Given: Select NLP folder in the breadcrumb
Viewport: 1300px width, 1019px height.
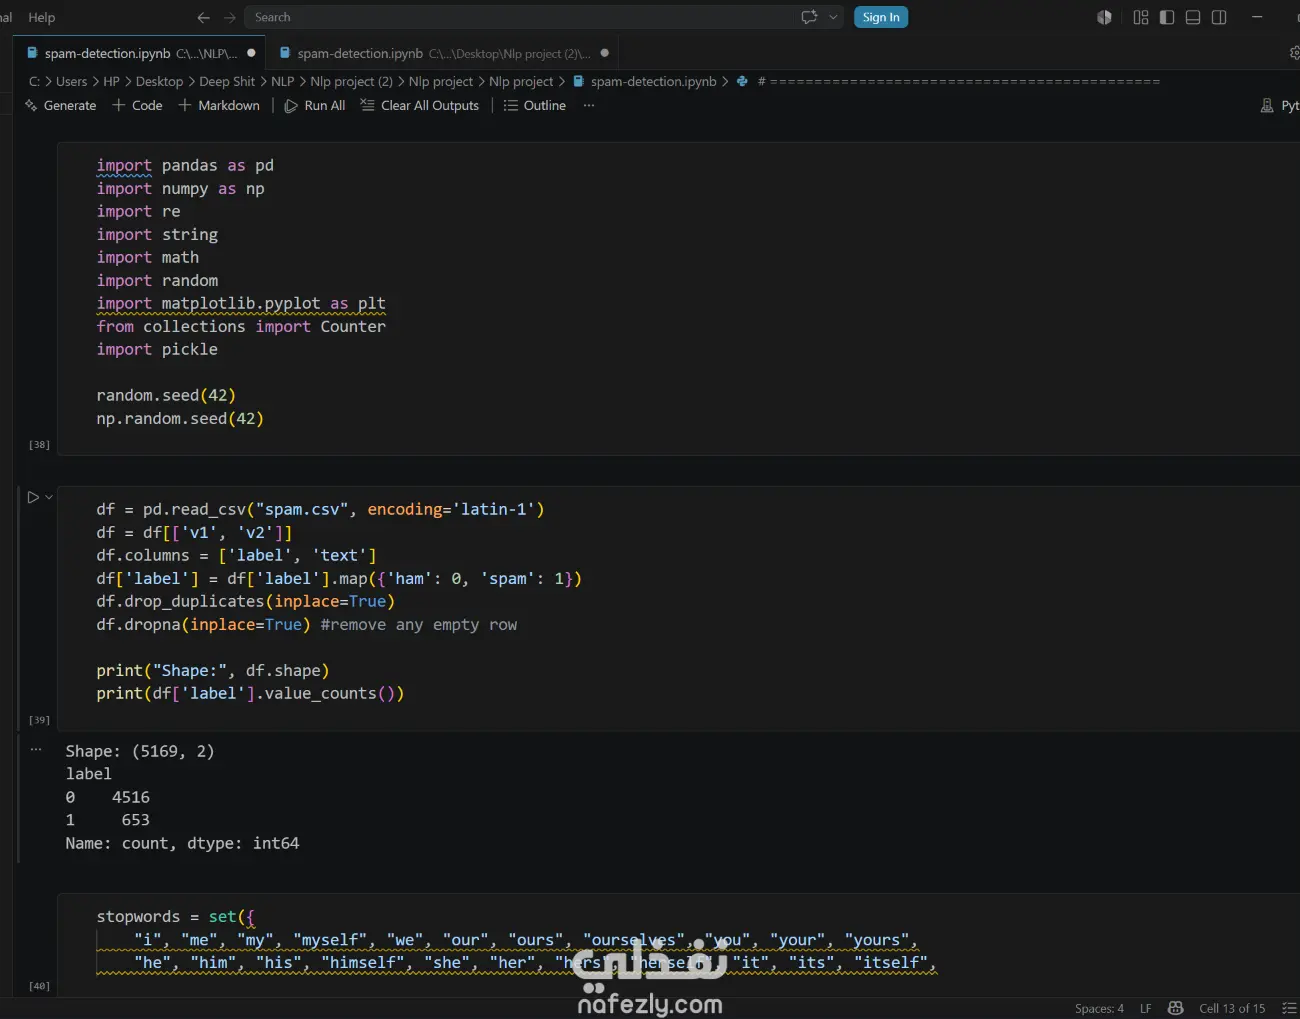Looking at the screenshot, I should [x=283, y=81].
